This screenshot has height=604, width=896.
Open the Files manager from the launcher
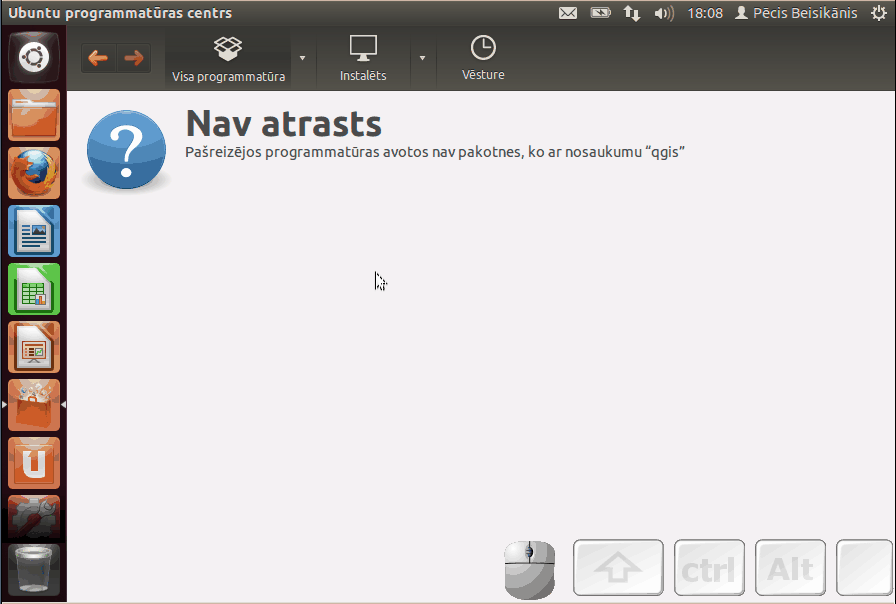[x=34, y=115]
